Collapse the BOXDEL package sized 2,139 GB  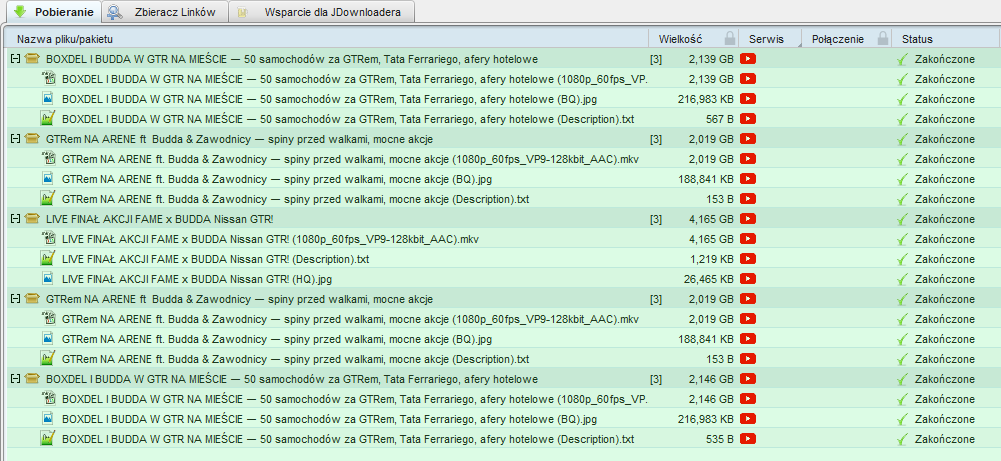pos(14,59)
